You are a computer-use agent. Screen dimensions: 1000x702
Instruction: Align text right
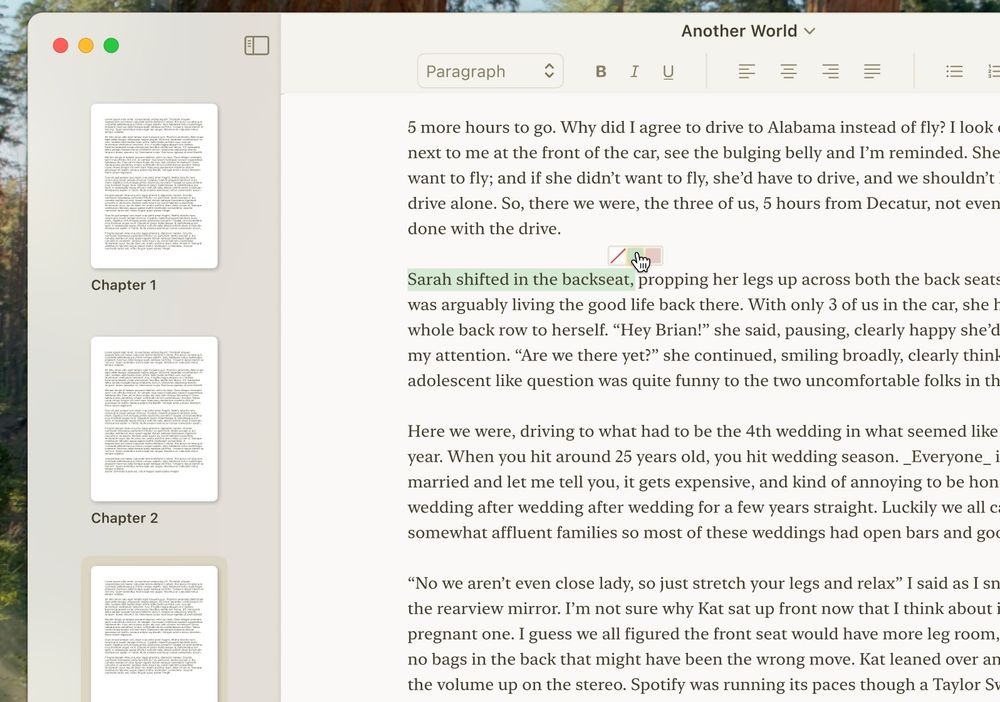click(830, 71)
